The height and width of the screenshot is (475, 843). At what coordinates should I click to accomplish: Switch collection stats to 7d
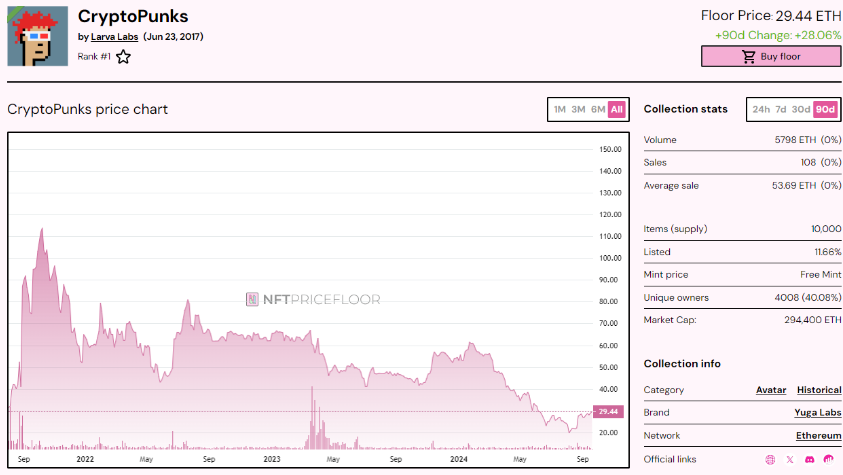click(781, 110)
